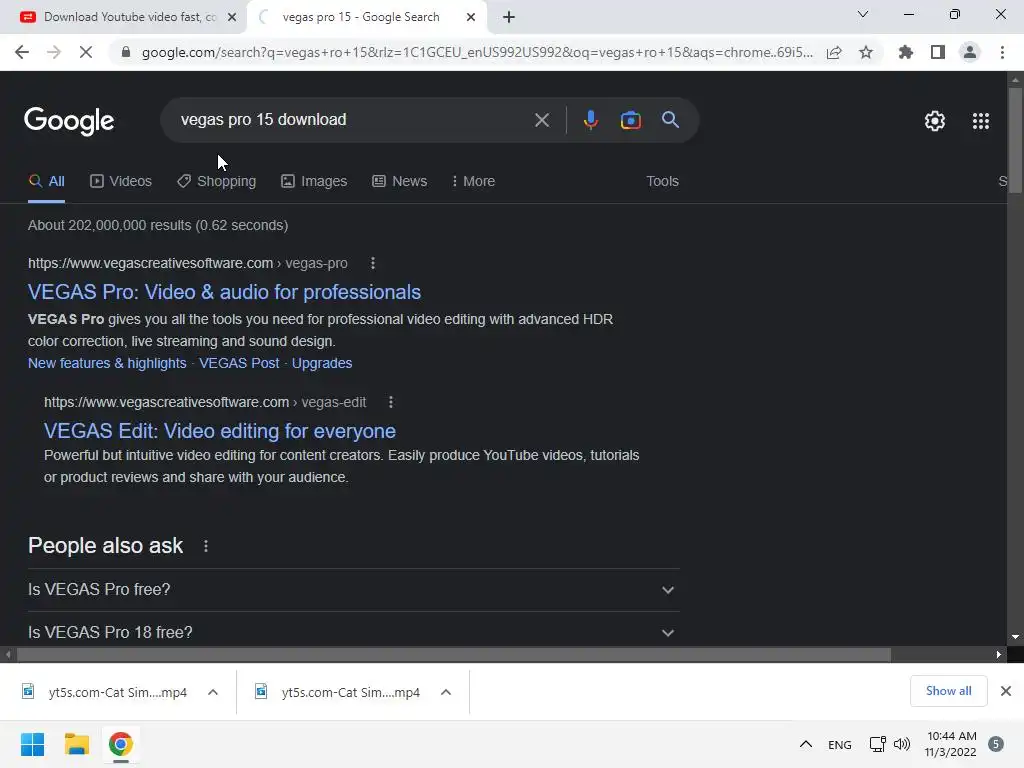Open the clock showing 10:44 AM
1024x768 pixels.
pos(951,744)
